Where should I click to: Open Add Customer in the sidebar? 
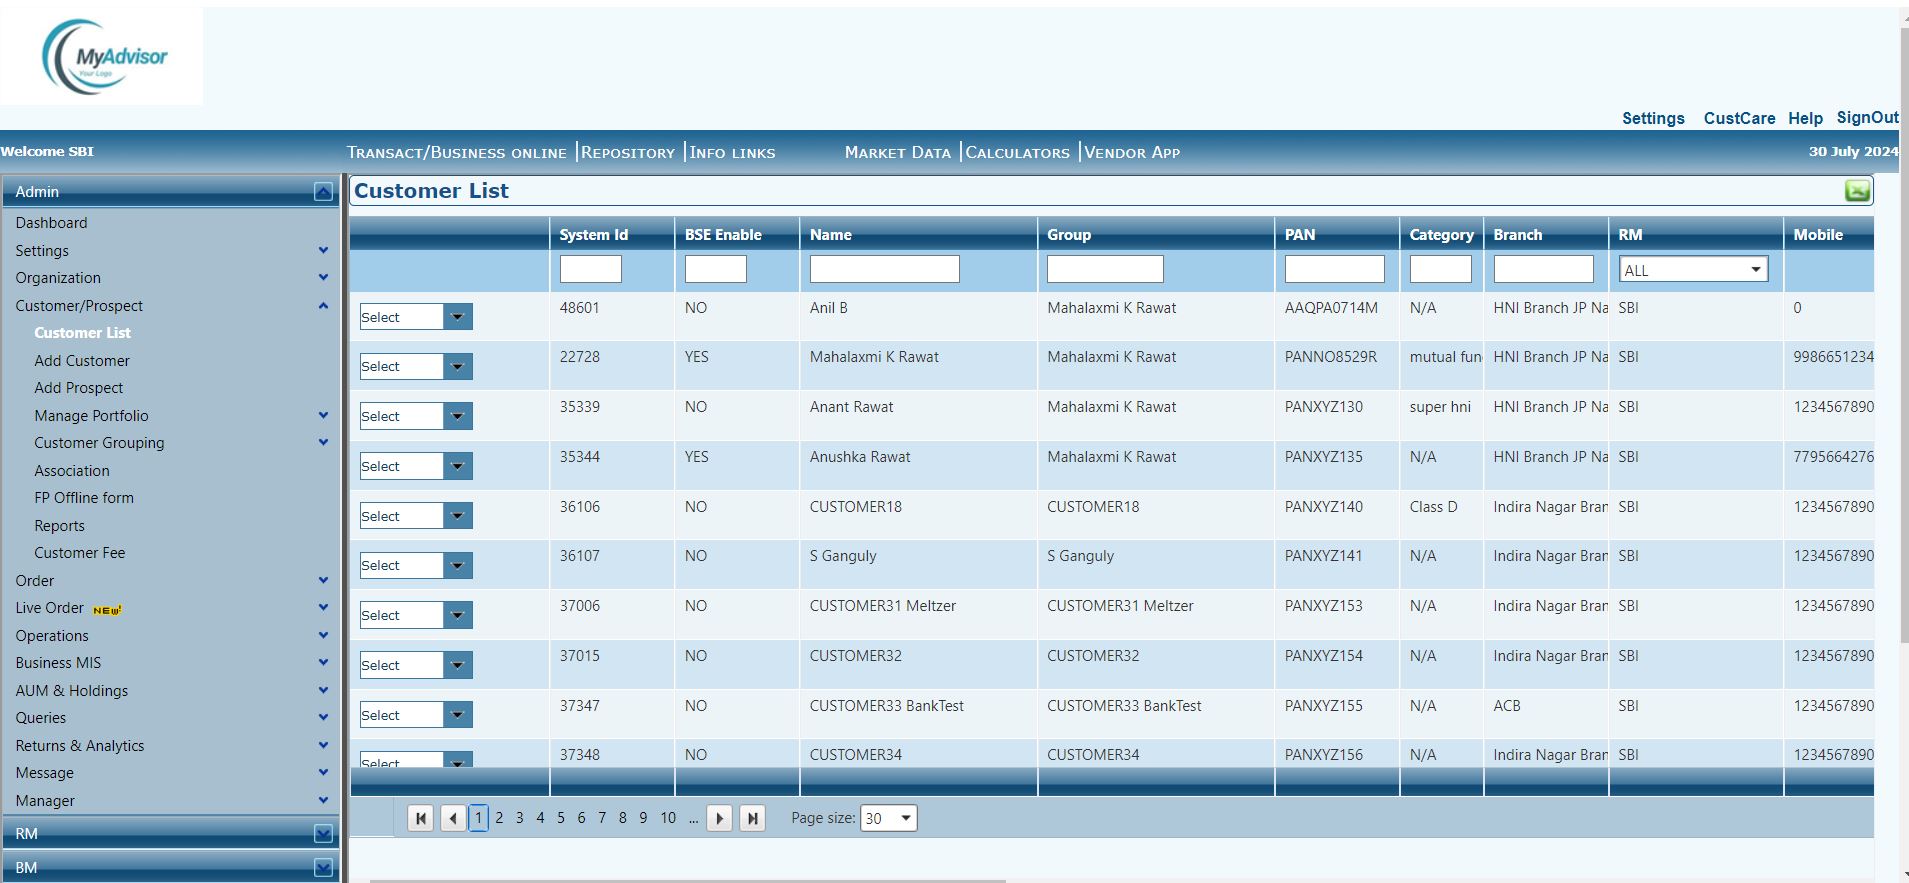point(82,360)
